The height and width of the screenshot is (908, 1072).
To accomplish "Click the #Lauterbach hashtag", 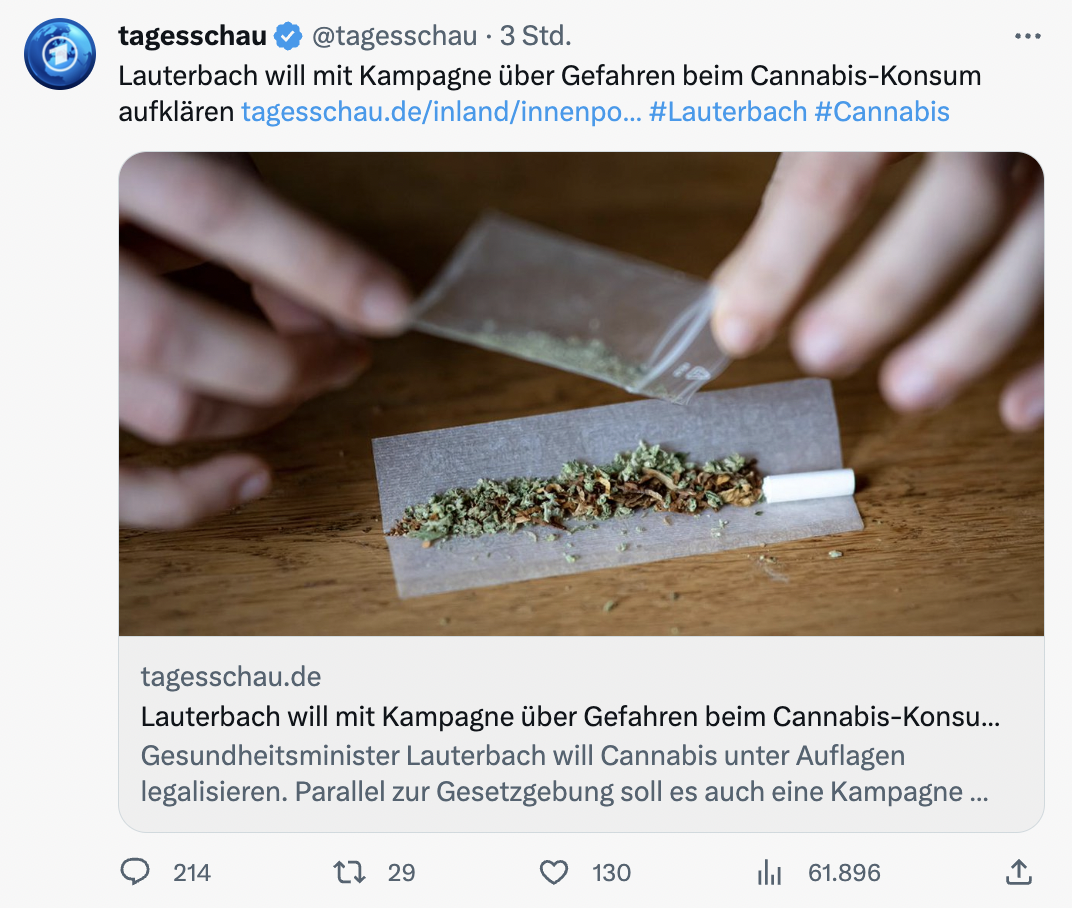I will click(x=728, y=111).
